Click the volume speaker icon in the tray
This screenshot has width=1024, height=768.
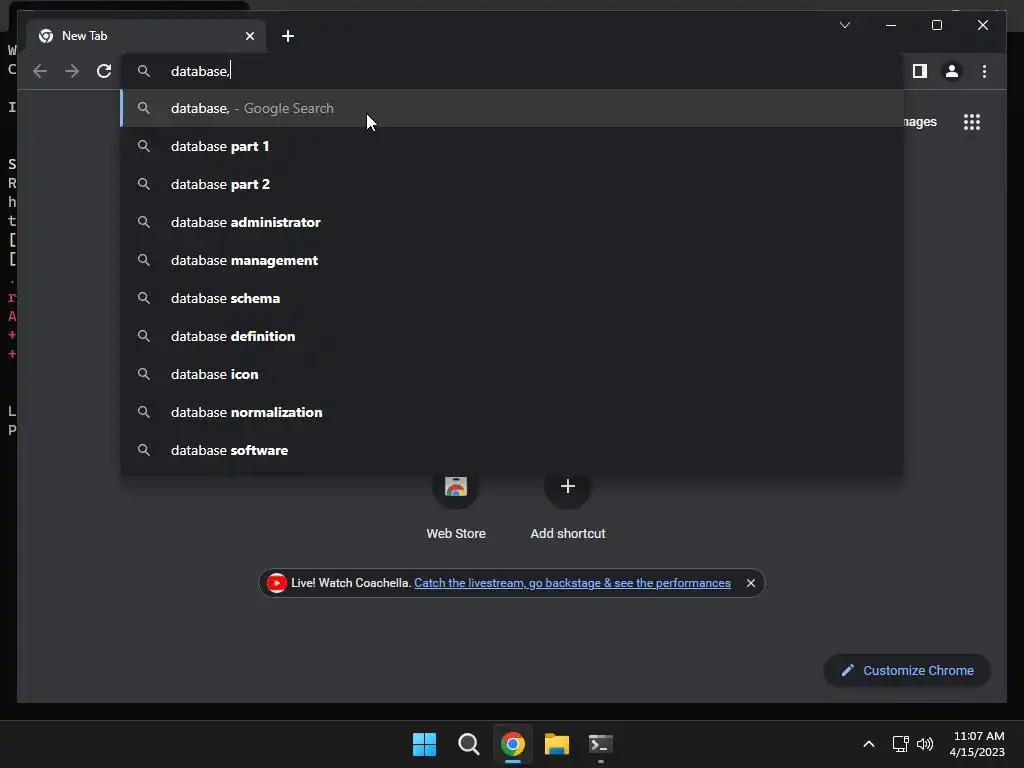click(x=925, y=744)
